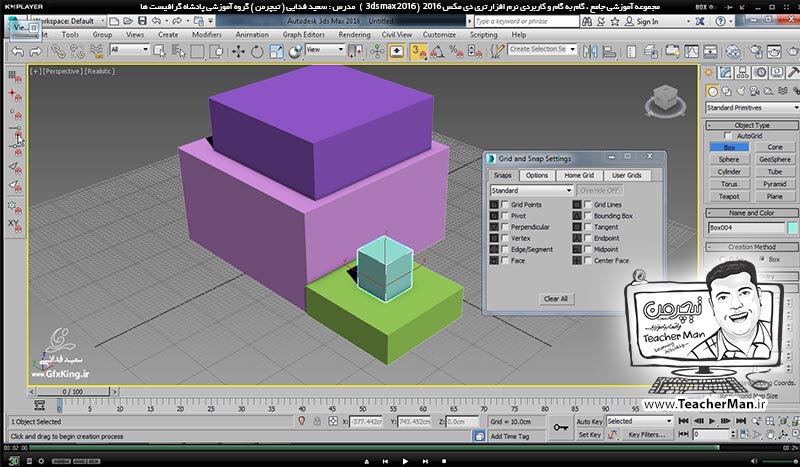Collapse the Name and Color rollout
Screen dimensions: 800x467
[752, 213]
